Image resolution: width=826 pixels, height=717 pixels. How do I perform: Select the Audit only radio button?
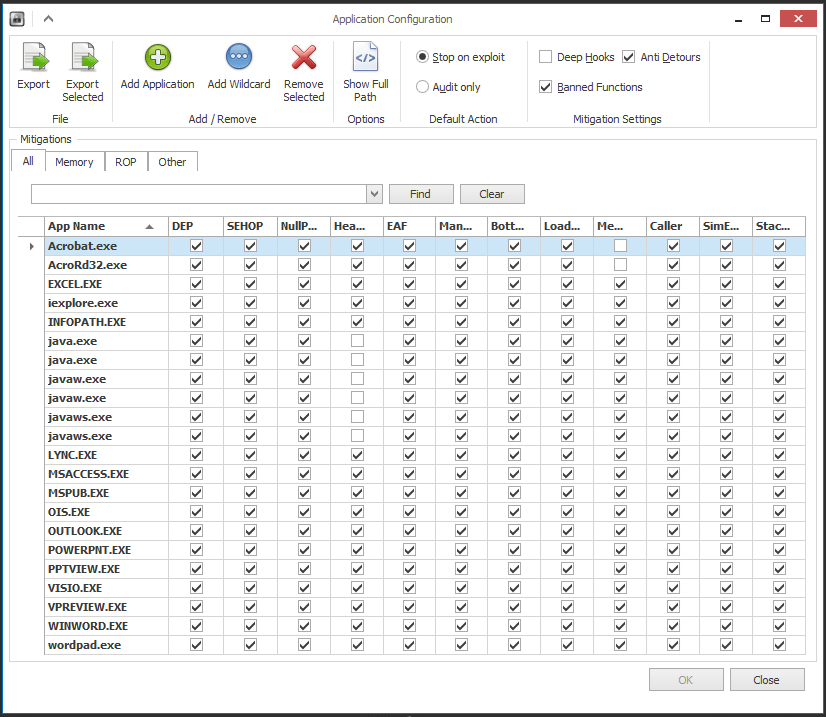click(422, 86)
